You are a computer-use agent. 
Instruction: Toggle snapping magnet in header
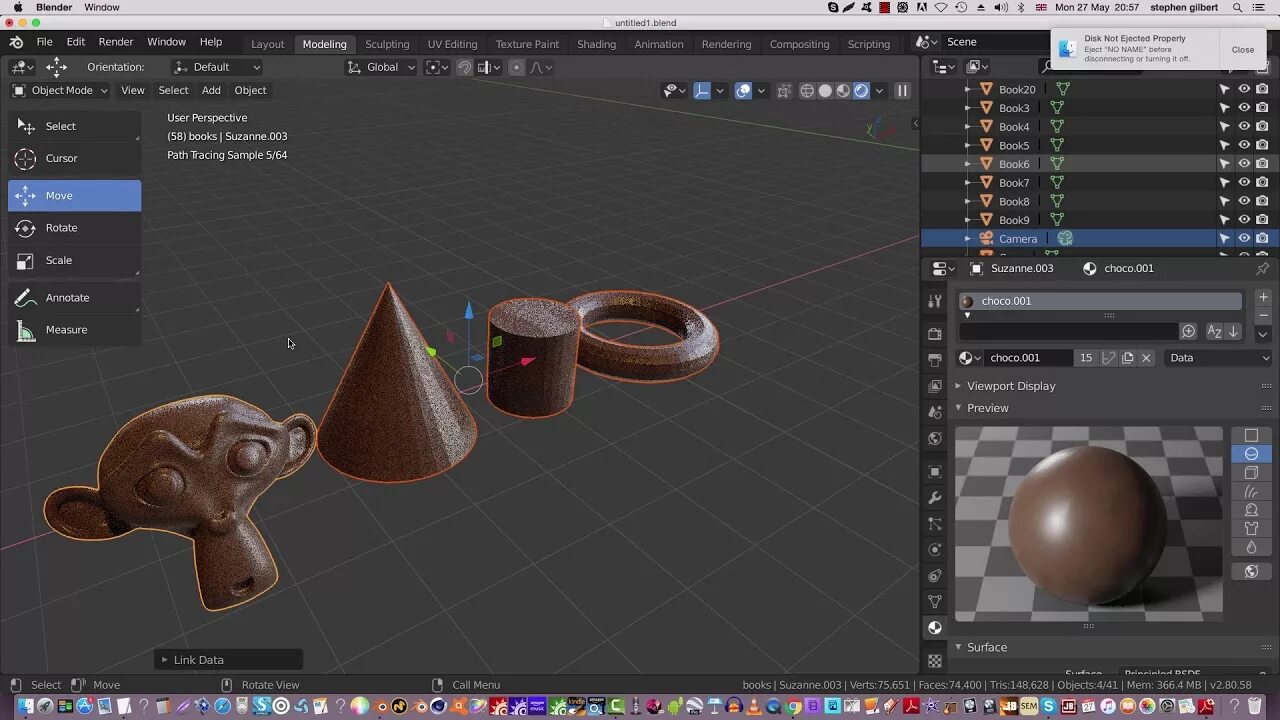(x=464, y=67)
